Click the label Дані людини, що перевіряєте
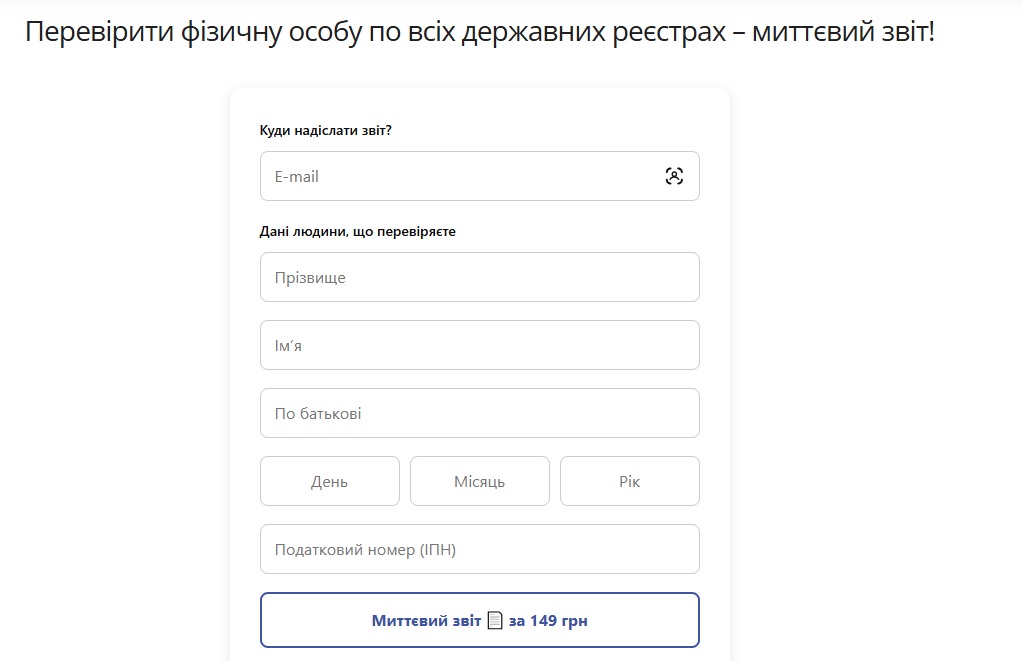 click(x=358, y=230)
